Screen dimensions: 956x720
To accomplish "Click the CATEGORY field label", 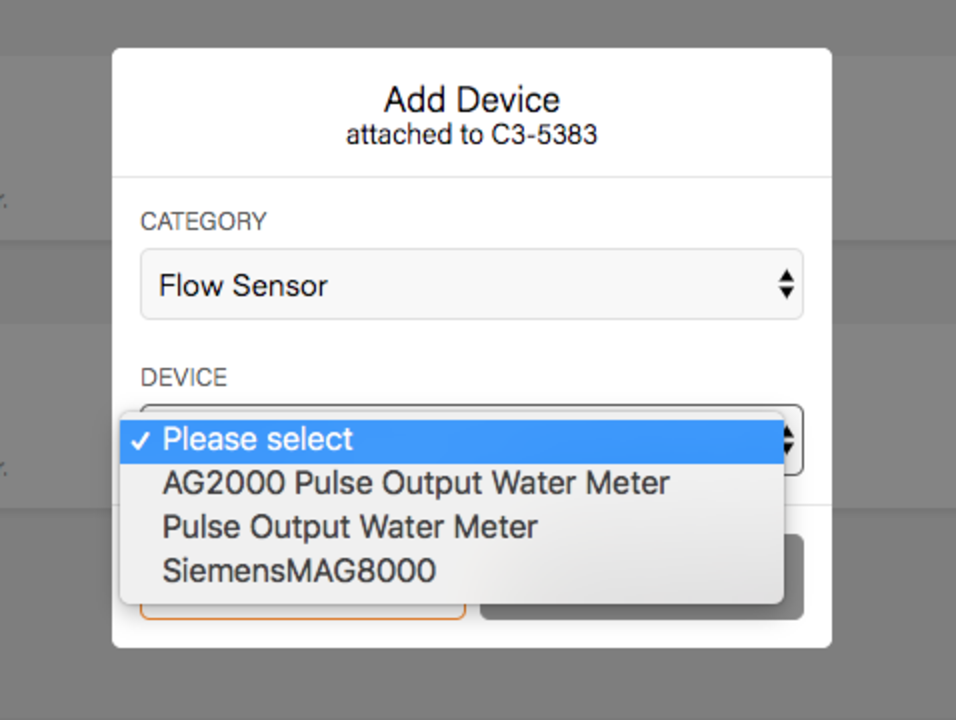I will (203, 222).
